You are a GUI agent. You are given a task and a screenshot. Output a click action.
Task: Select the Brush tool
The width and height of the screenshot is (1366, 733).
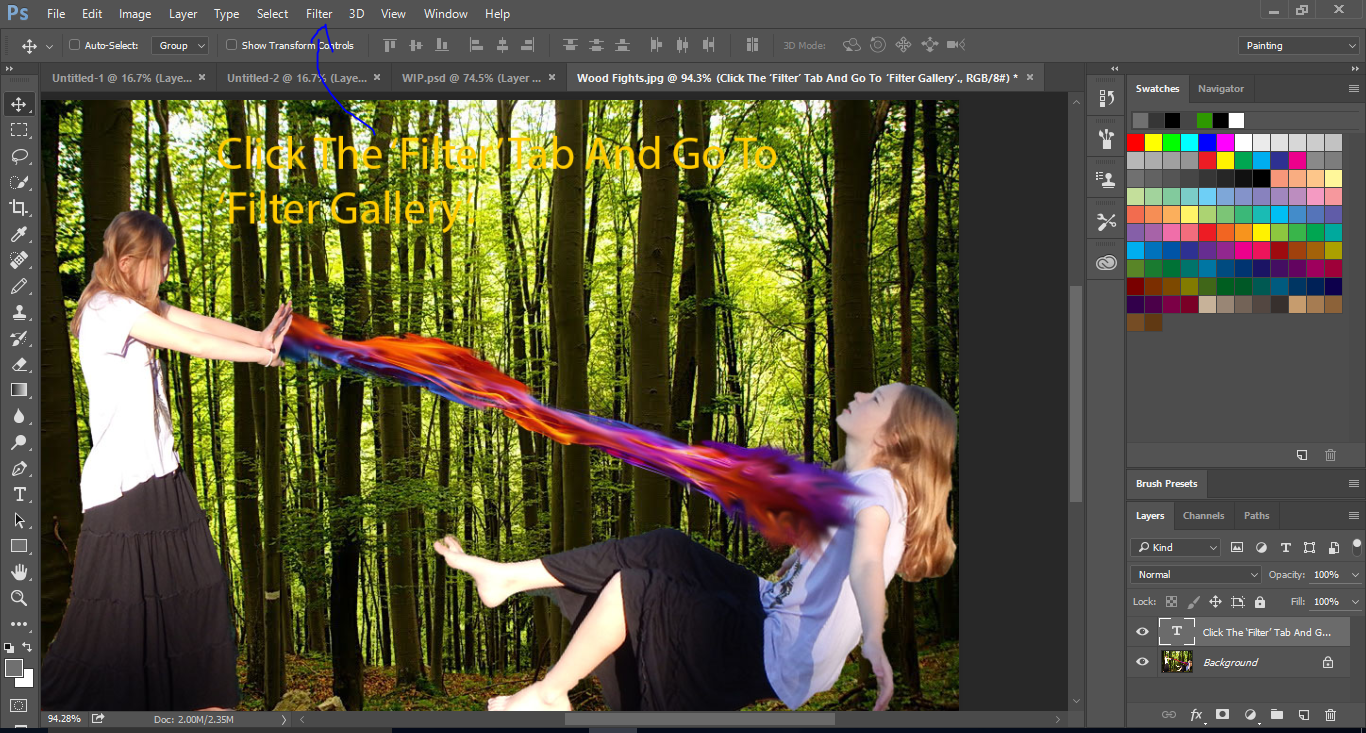click(x=19, y=286)
